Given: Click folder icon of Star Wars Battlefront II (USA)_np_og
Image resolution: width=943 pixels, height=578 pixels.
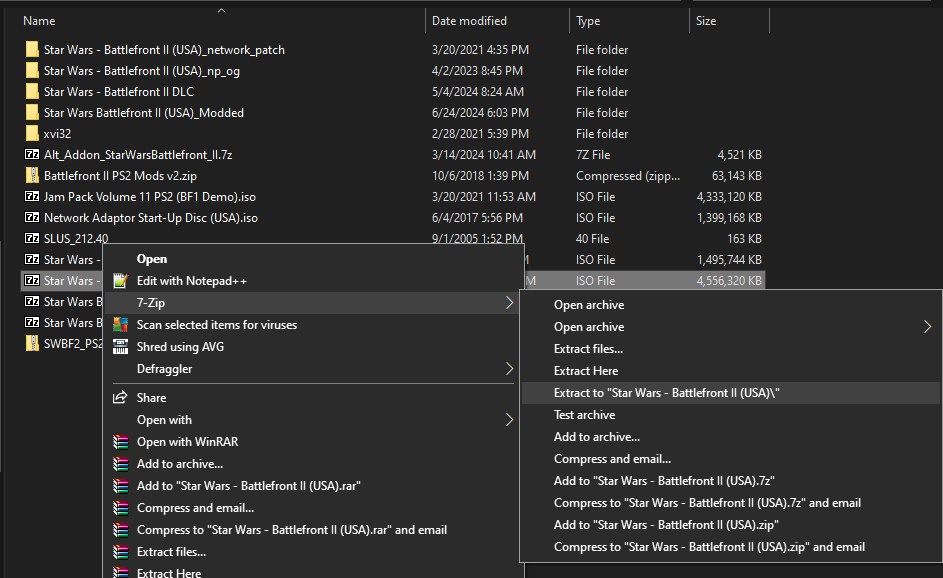Looking at the screenshot, I should (32, 70).
